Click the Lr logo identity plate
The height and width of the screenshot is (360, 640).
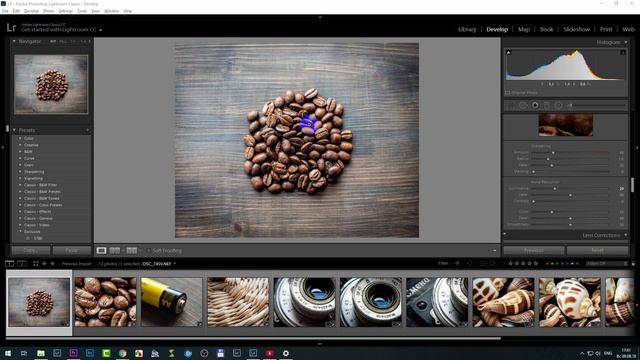click(11, 27)
